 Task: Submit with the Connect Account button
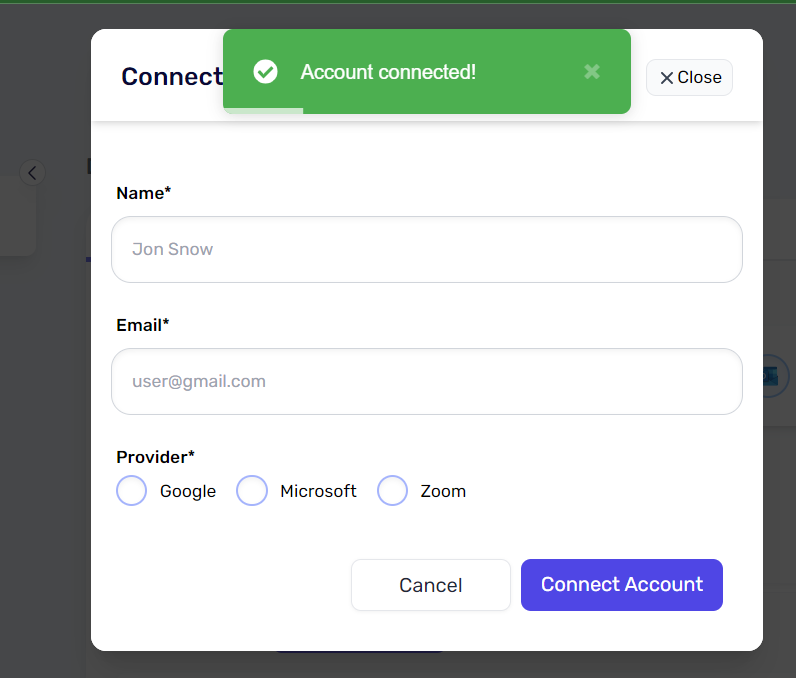621,585
